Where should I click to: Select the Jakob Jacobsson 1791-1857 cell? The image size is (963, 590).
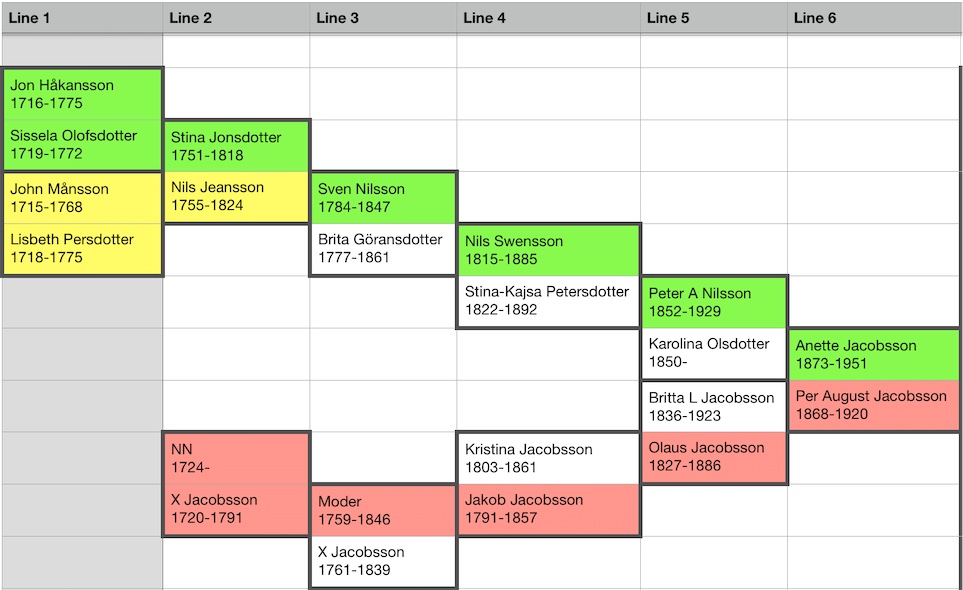tap(549, 510)
